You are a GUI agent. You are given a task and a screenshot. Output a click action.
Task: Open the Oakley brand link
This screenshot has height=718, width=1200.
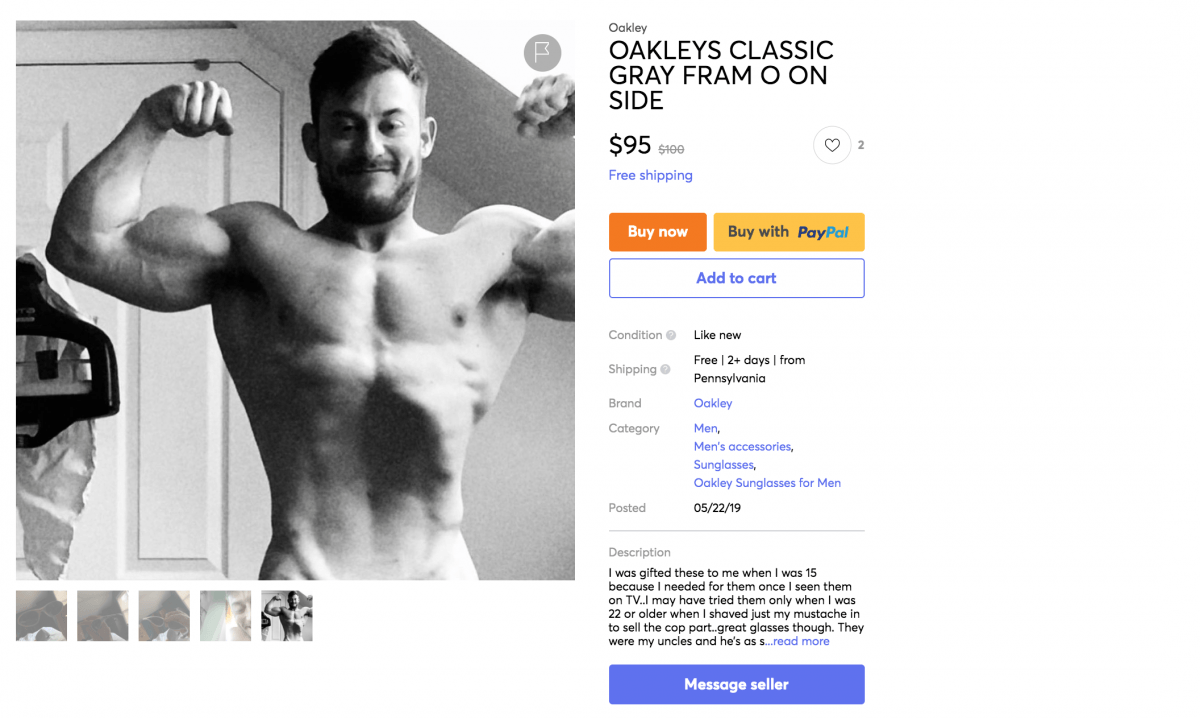click(x=713, y=403)
